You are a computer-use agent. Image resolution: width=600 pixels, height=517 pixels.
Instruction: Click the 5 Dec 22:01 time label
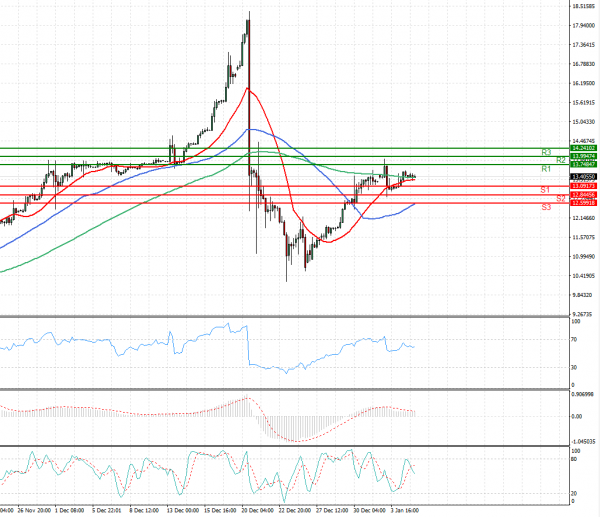coord(106,510)
